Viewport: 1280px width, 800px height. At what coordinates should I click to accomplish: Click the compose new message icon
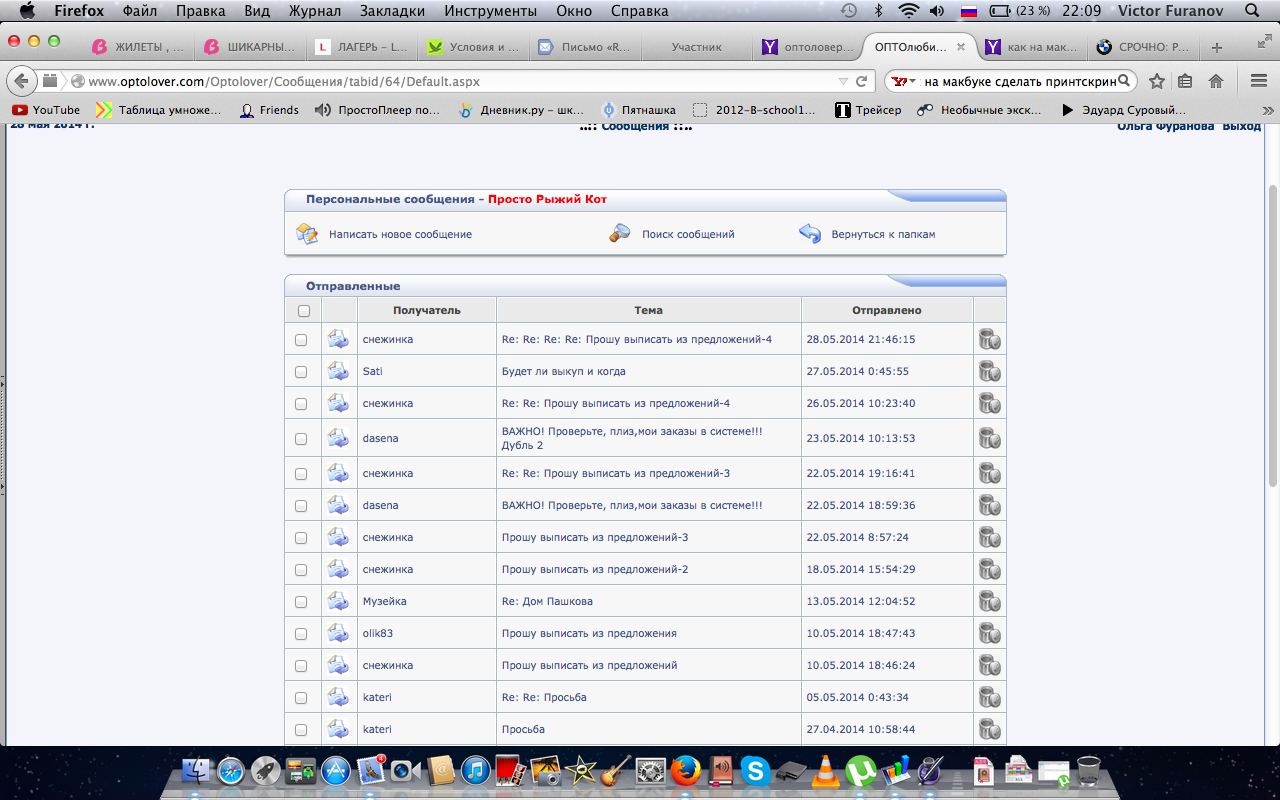tap(307, 234)
